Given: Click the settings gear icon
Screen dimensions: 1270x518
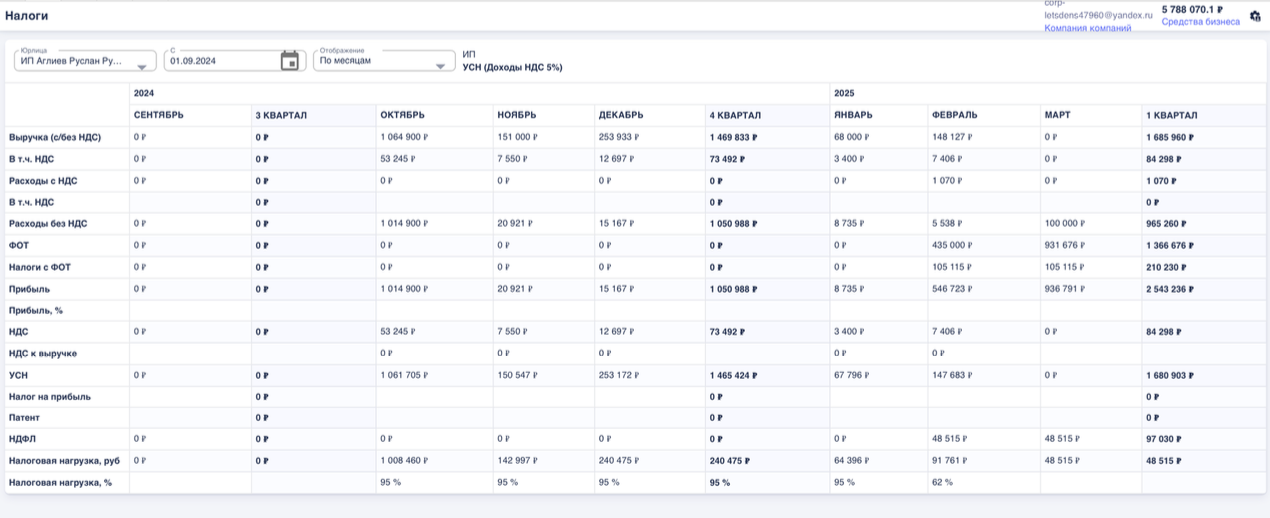Looking at the screenshot, I should (x=1255, y=16).
